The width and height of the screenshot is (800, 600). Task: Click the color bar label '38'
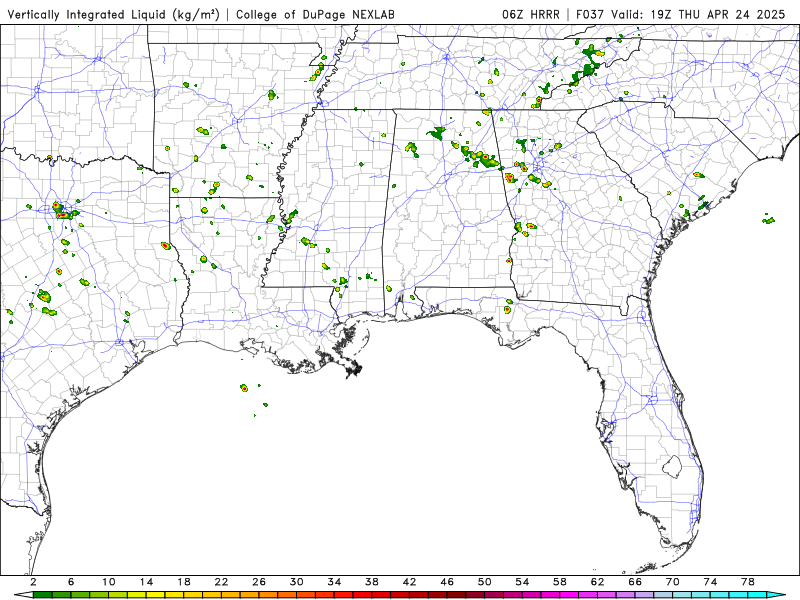click(372, 582)
